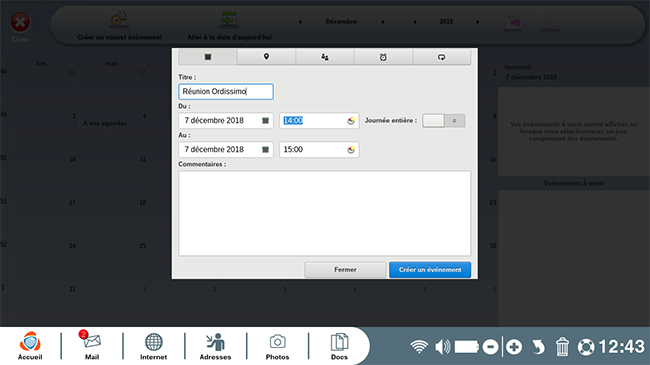The image size is (650, 365).
Task: Open clock picker next to 15:00
Action: (351, 150)
